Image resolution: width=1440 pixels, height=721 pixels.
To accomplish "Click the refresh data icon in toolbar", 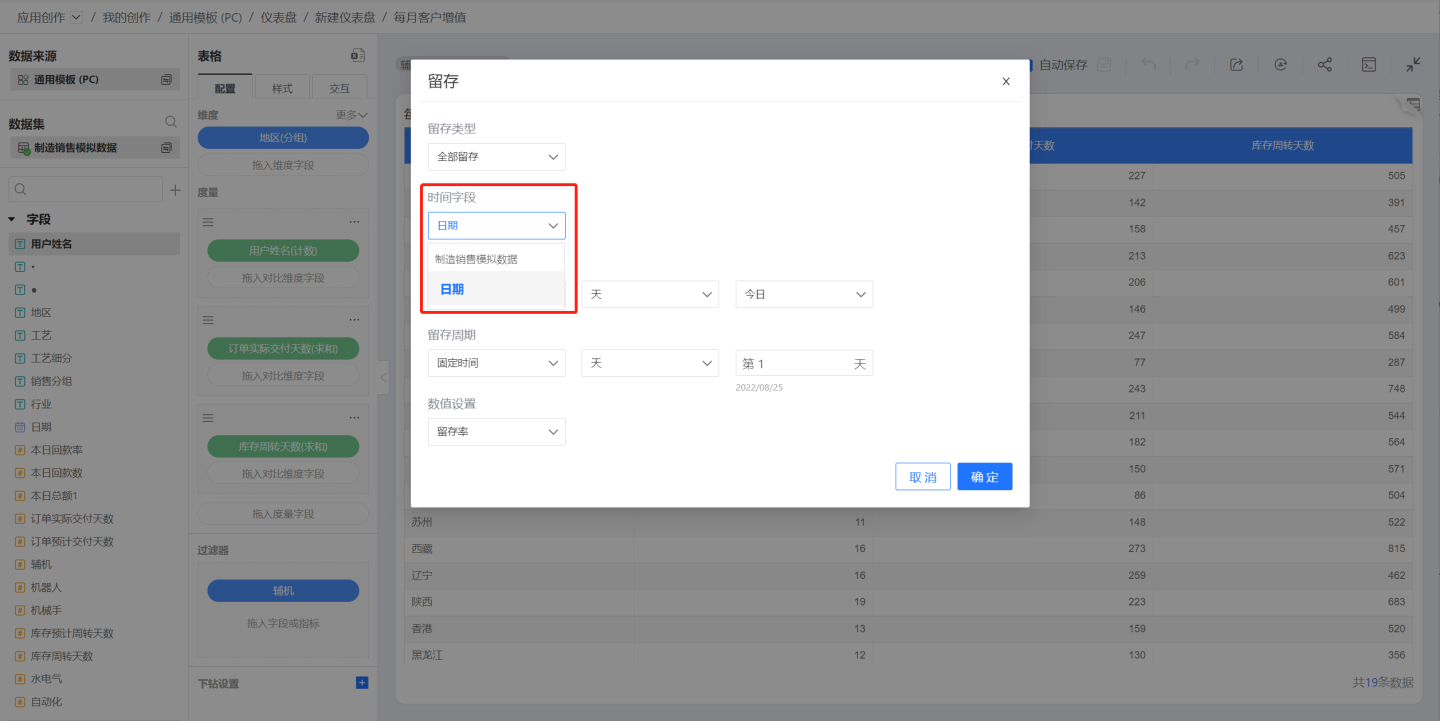I will click(1280, 65).
